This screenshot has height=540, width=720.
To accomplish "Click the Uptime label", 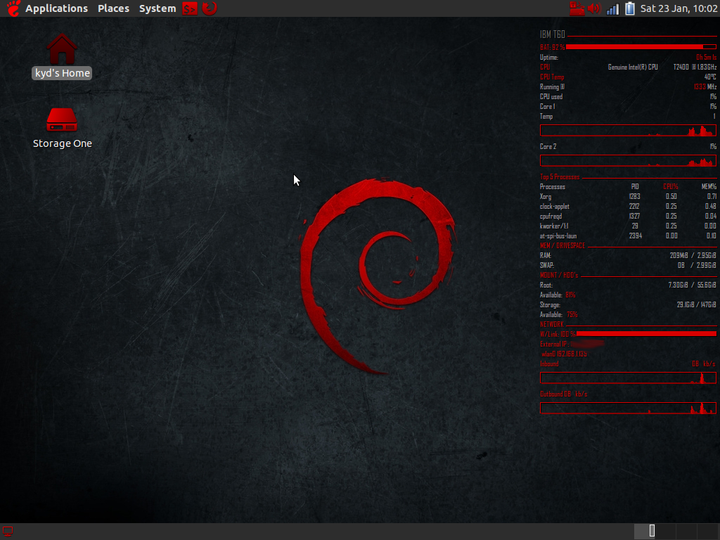I will 549,57.
